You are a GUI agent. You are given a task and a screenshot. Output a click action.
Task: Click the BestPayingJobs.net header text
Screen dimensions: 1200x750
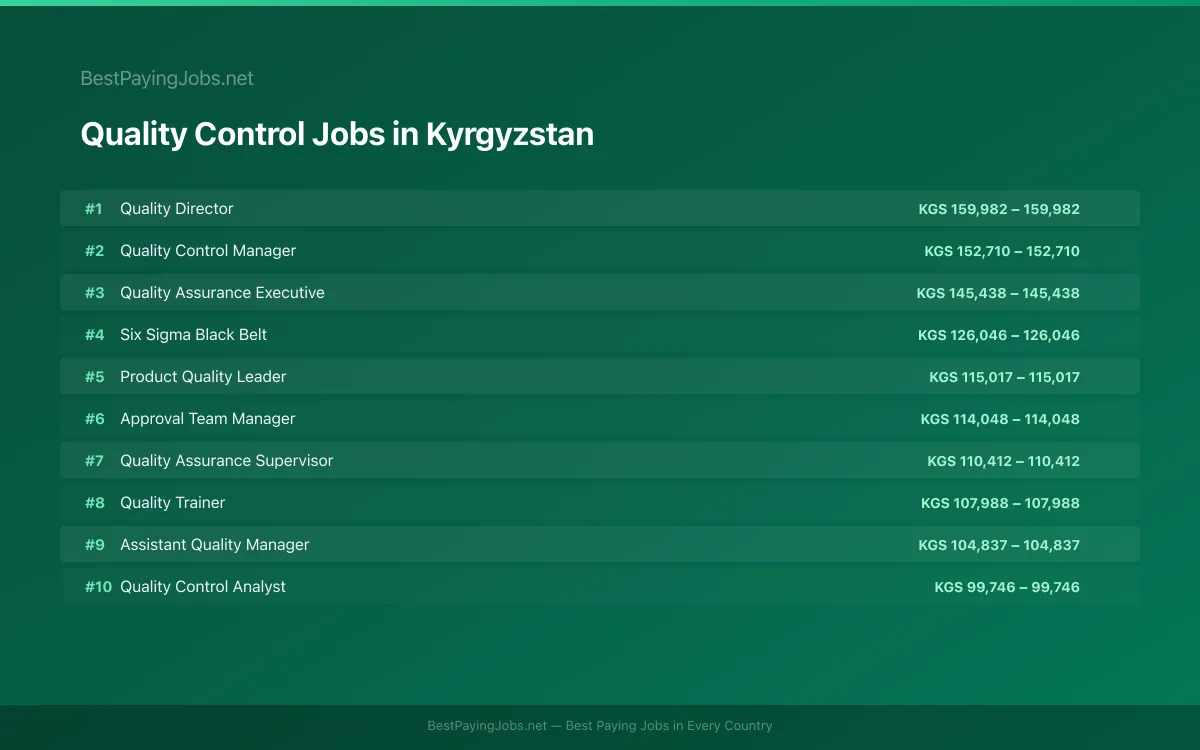click(167, 78)
